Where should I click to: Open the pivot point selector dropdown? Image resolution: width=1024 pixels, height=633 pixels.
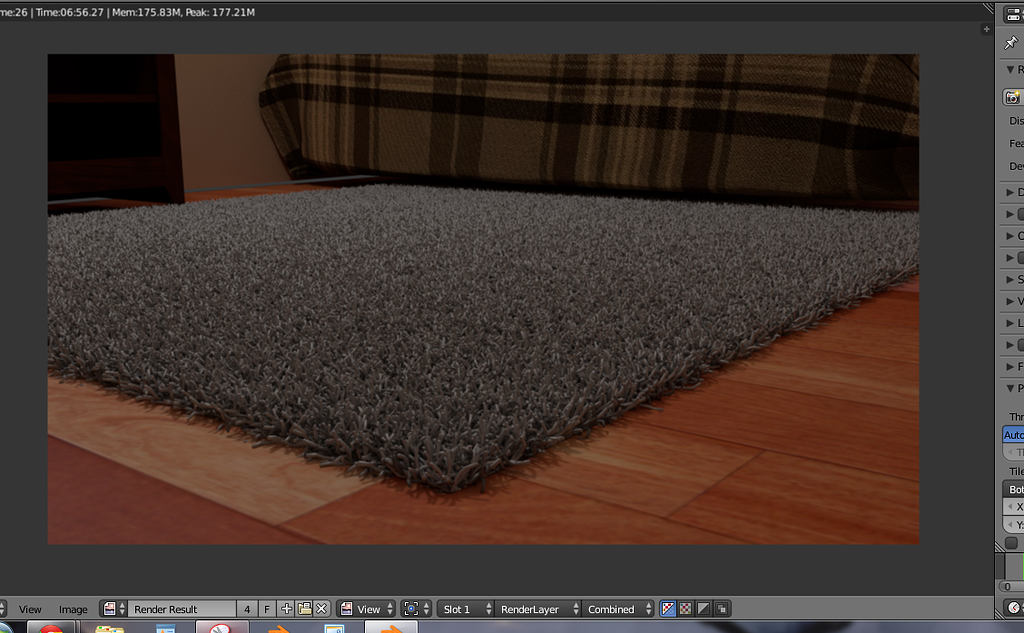416,609
